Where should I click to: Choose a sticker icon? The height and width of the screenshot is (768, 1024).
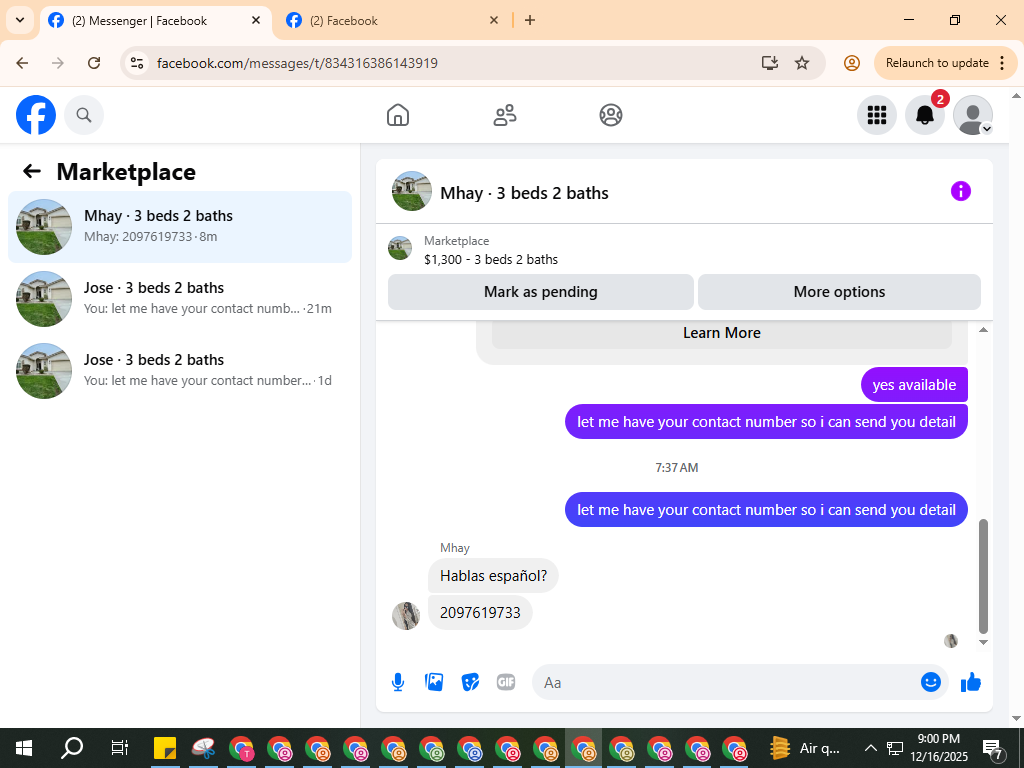point(470,682)
